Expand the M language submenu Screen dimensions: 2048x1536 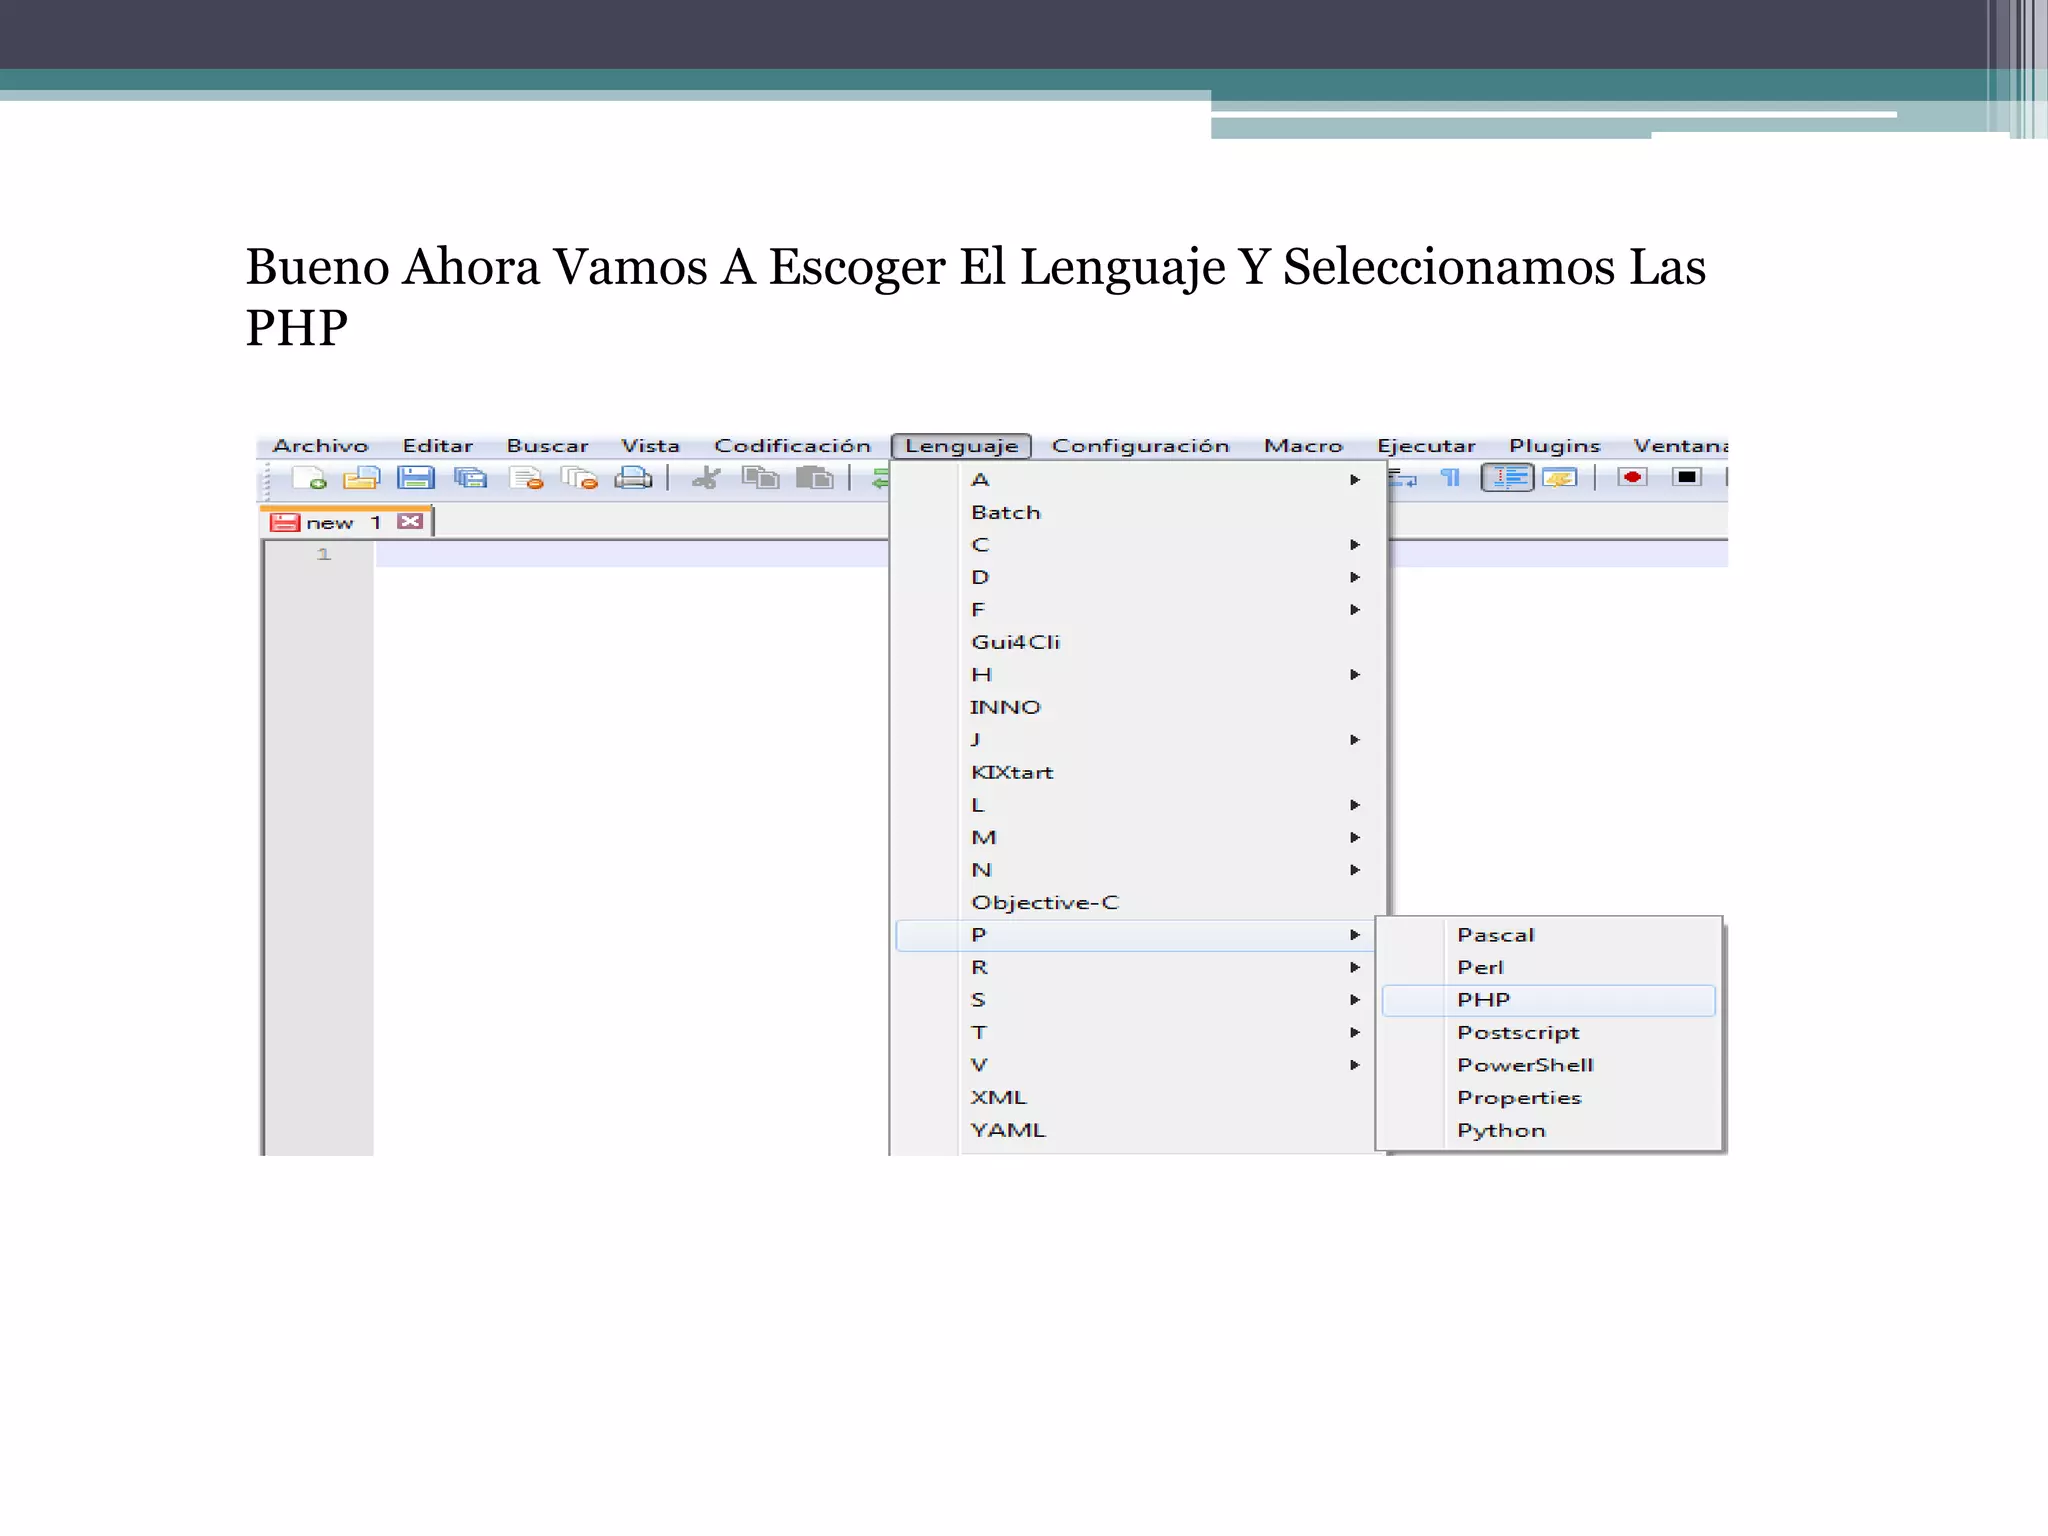point(1137,837)
